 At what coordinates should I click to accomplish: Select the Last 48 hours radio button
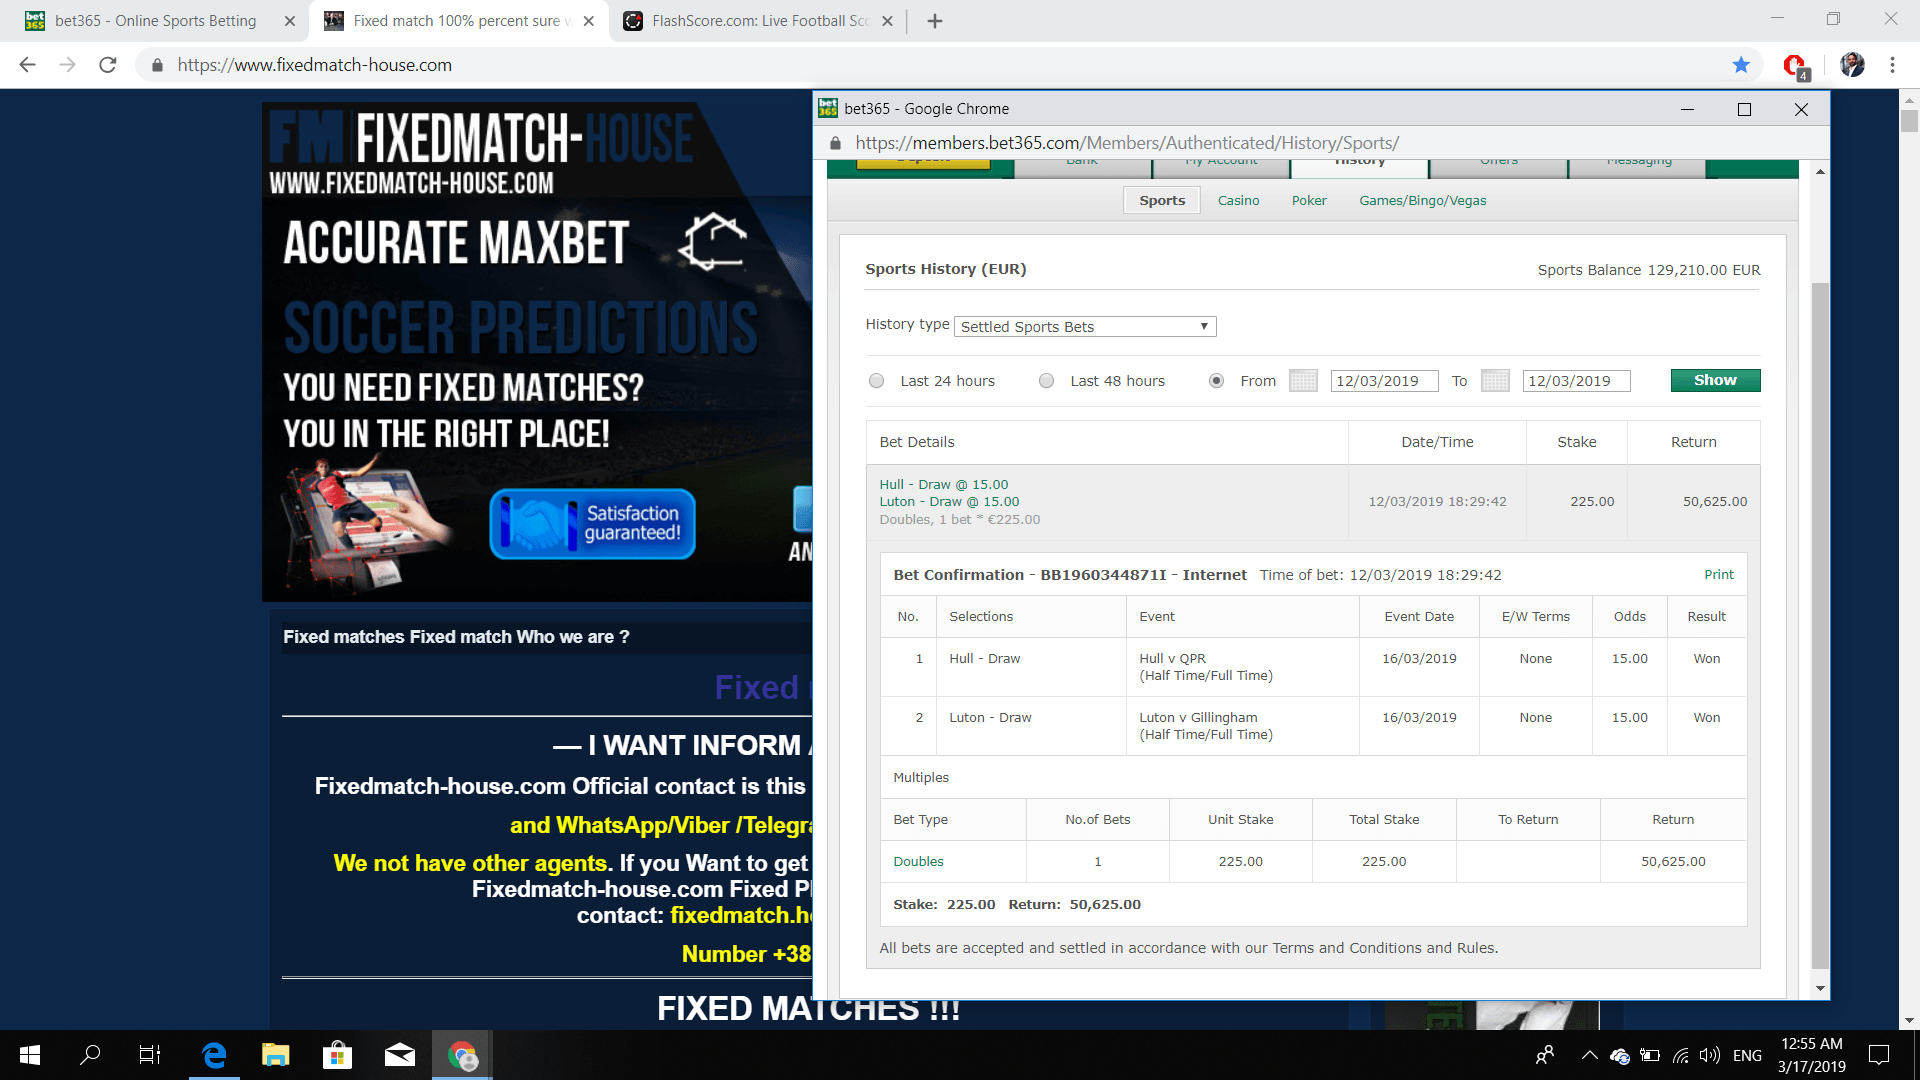coord(1047,381)
